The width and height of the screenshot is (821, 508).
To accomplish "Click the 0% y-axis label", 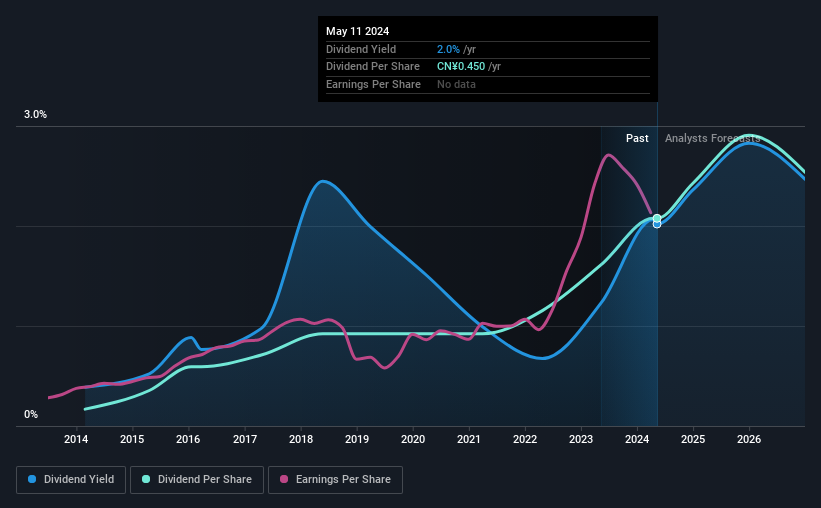I will pos(31,414).
